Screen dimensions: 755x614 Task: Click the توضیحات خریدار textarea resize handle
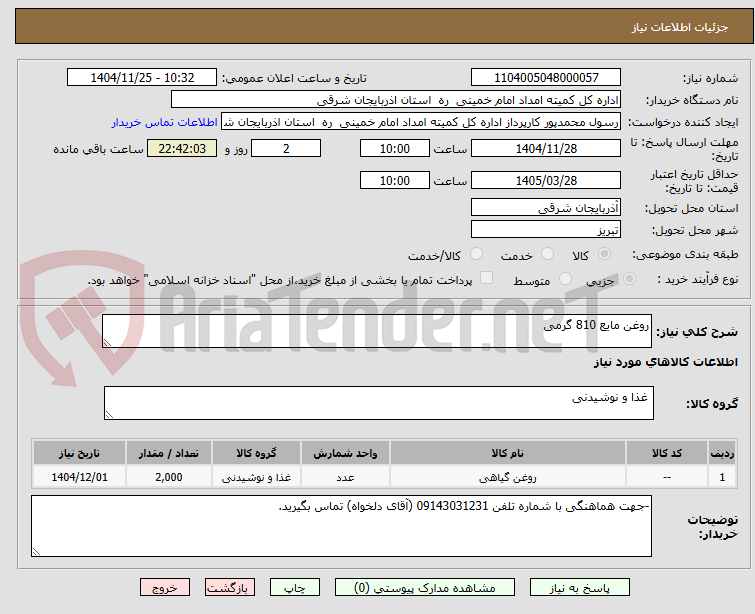click(37, 551)
